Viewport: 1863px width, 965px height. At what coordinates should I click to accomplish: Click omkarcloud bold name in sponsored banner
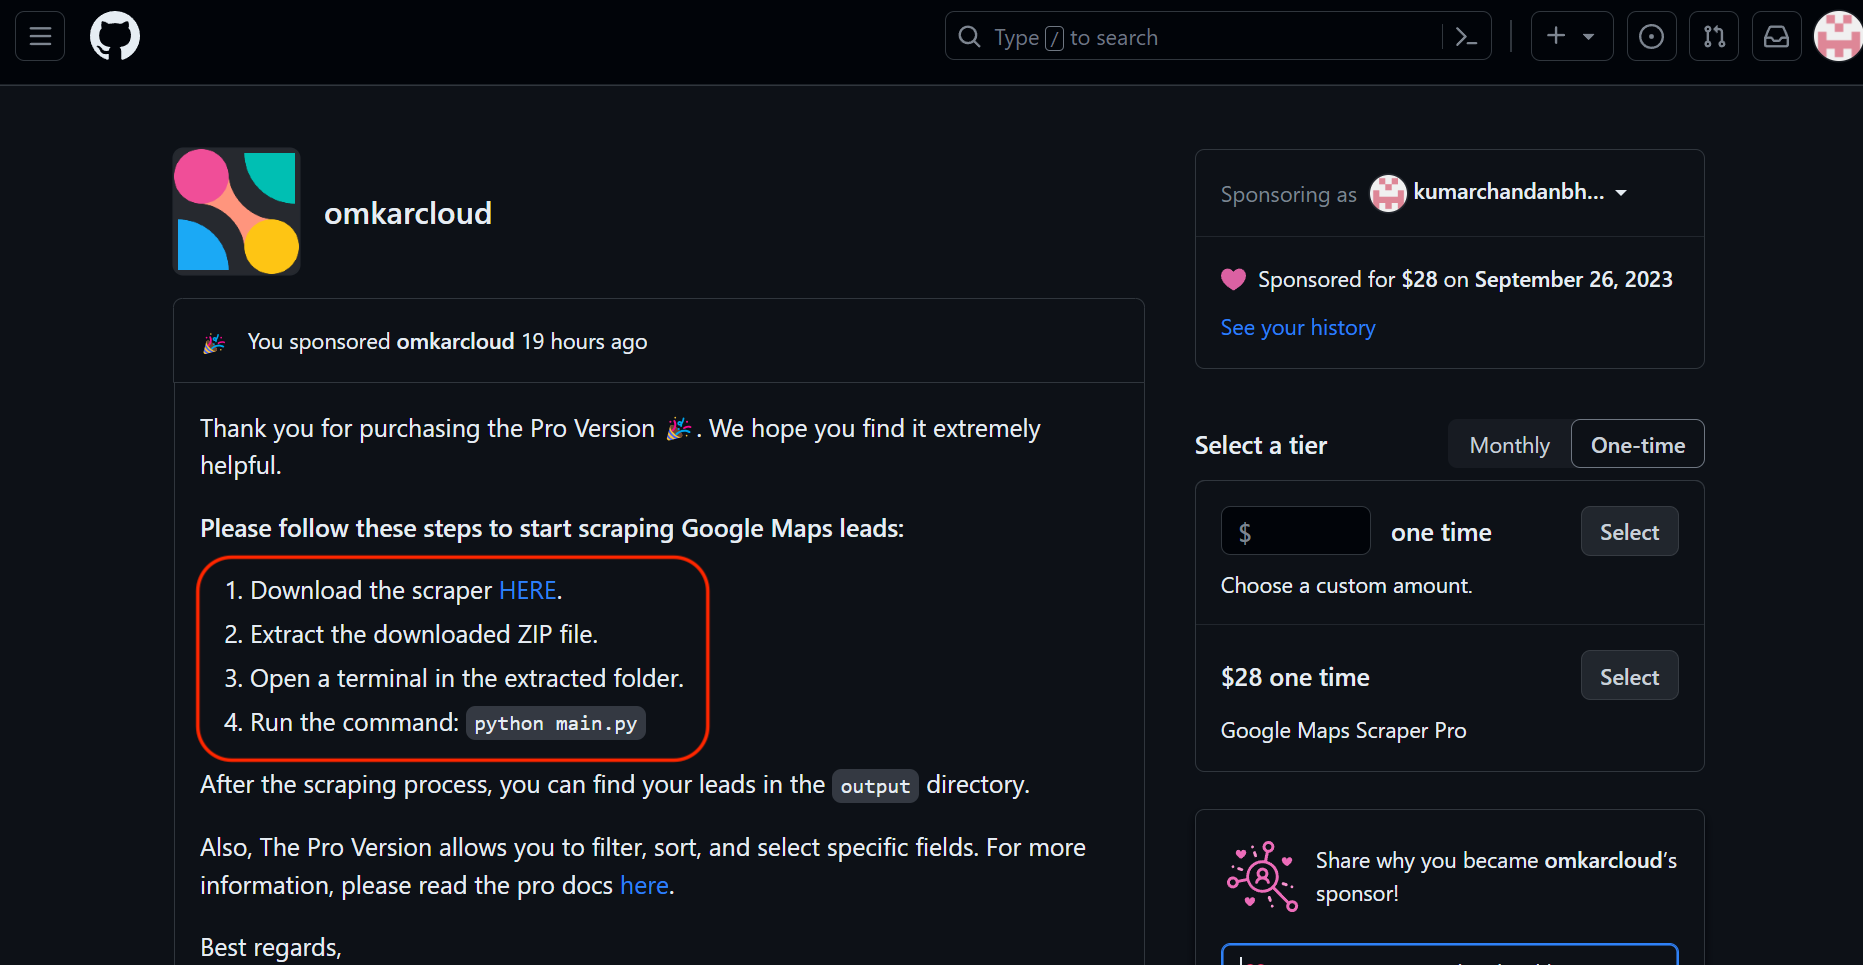tap(455, 342)
